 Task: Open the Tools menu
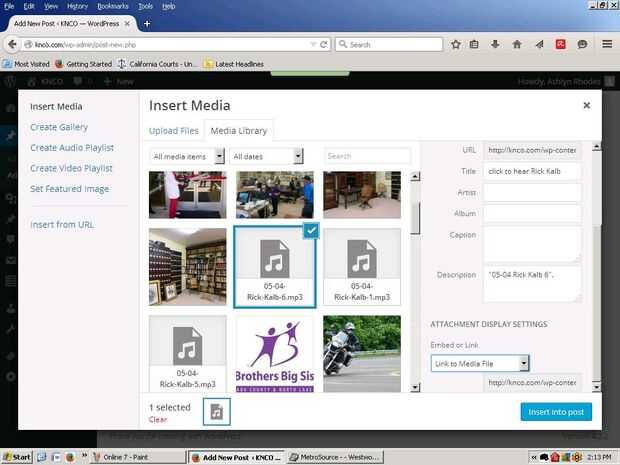coord(146,6)
